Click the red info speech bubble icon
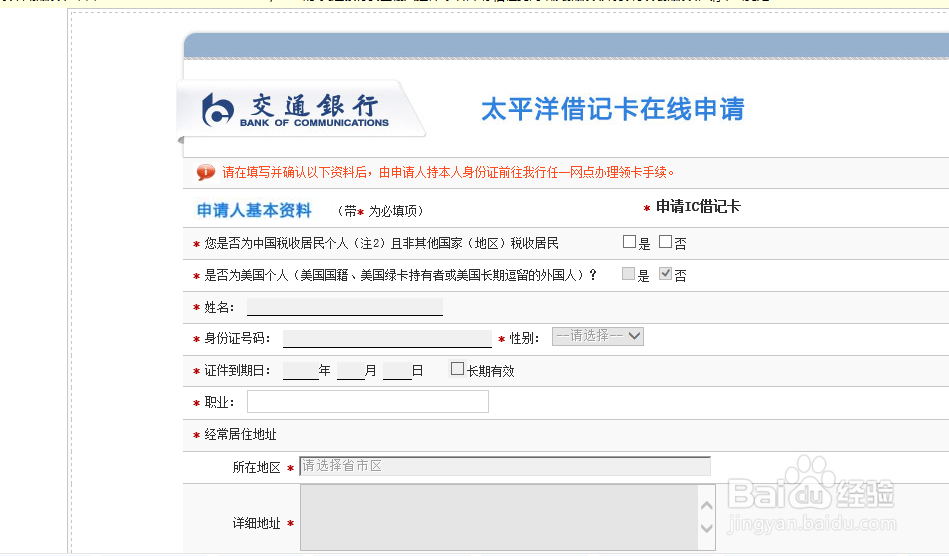 pyautogui.click(x=205, y=172)
